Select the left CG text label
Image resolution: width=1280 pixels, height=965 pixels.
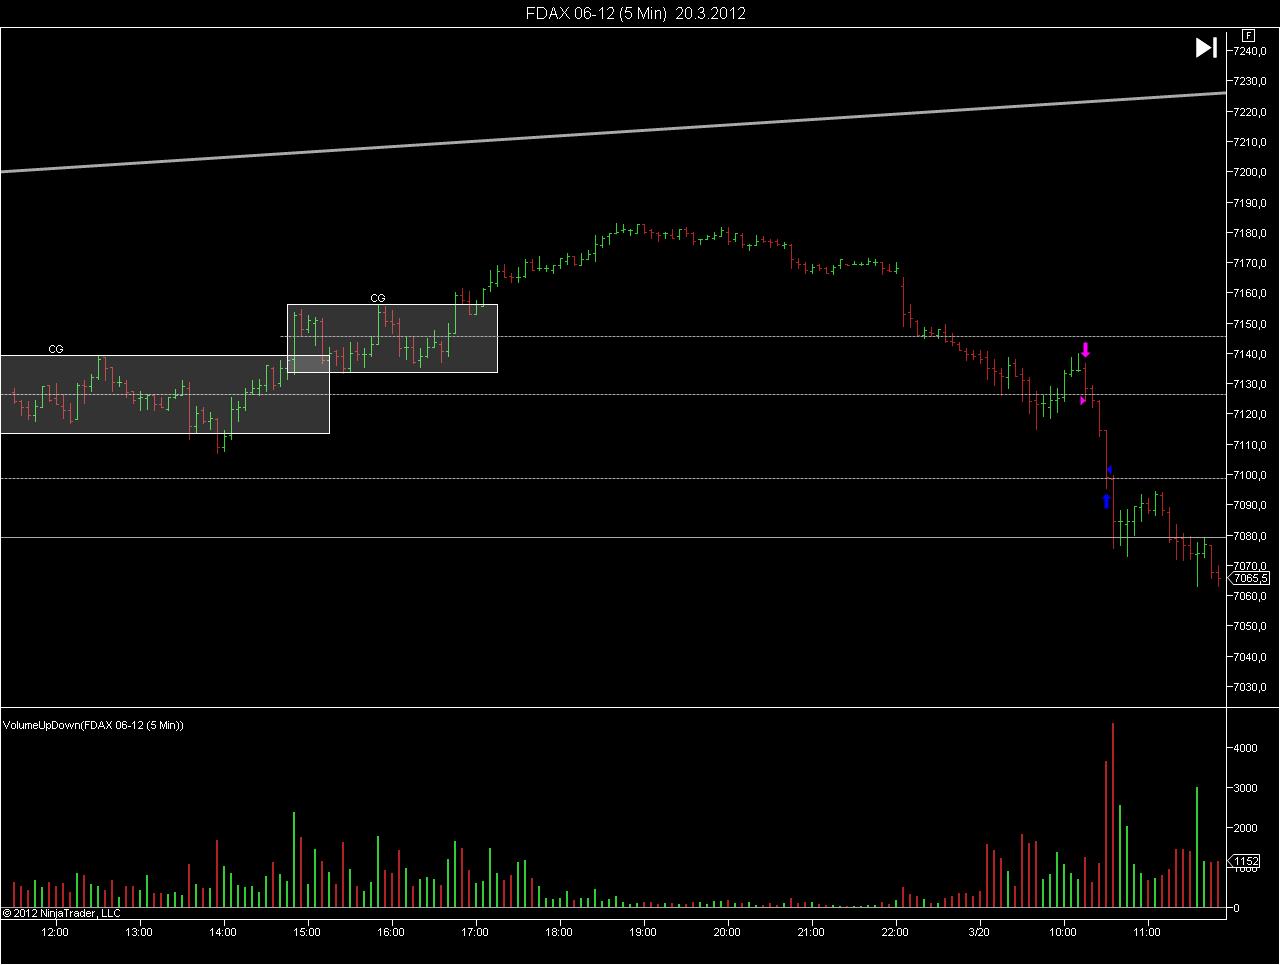(x=56, y=349)
